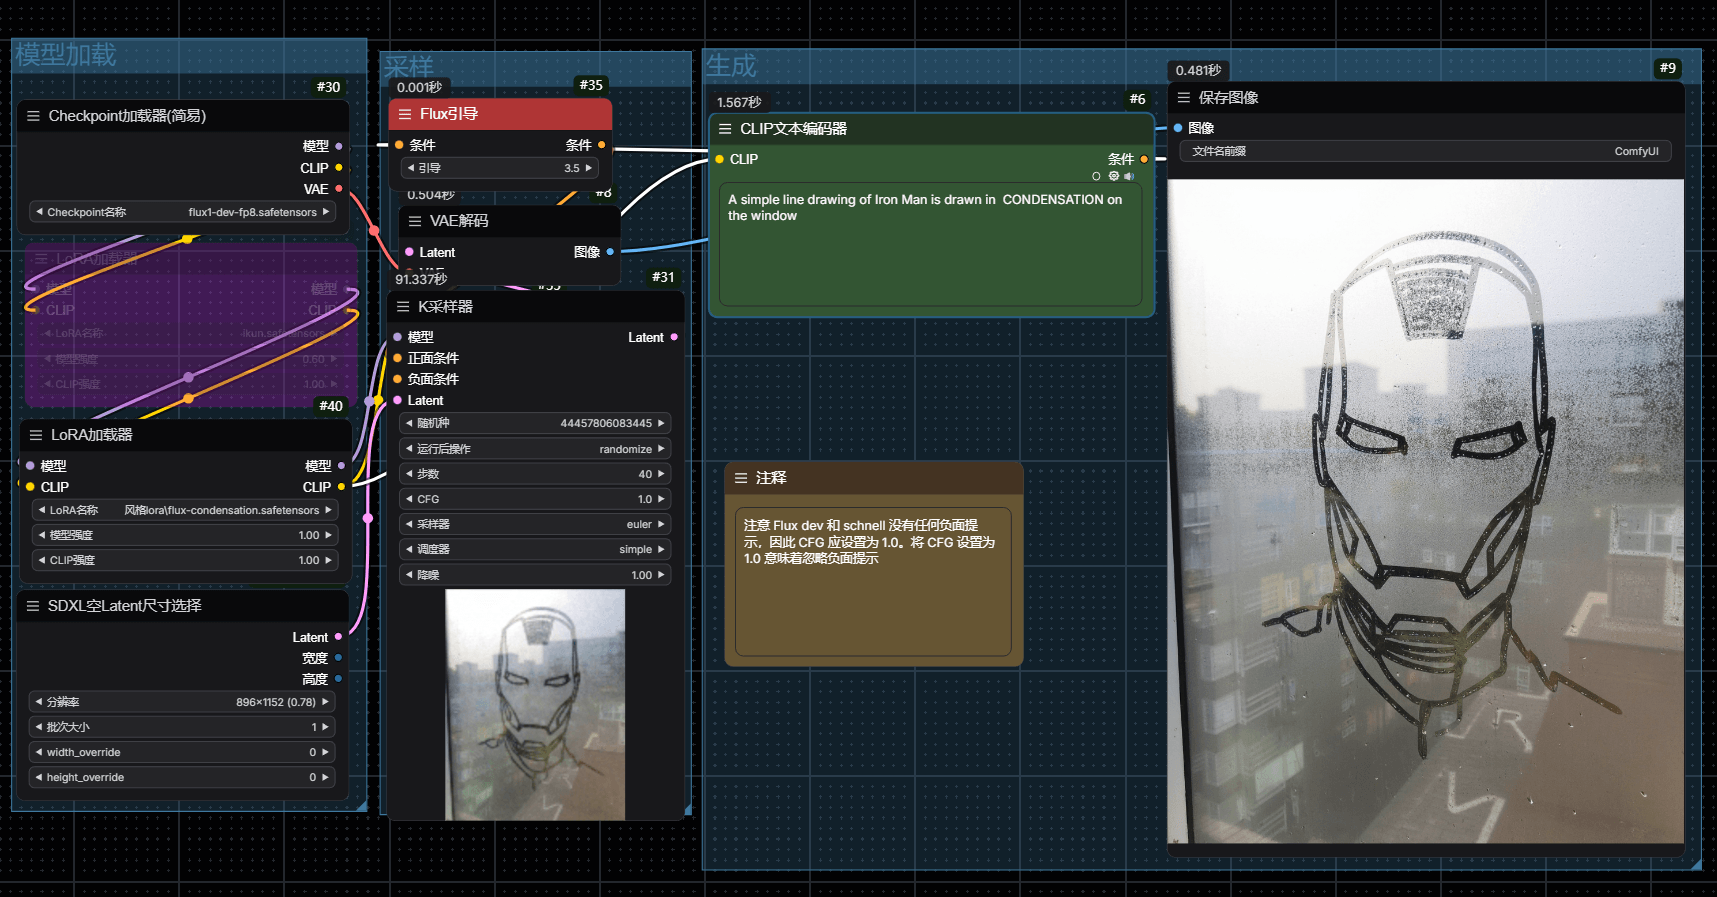Select the 采样 group title

coord(409,66)
